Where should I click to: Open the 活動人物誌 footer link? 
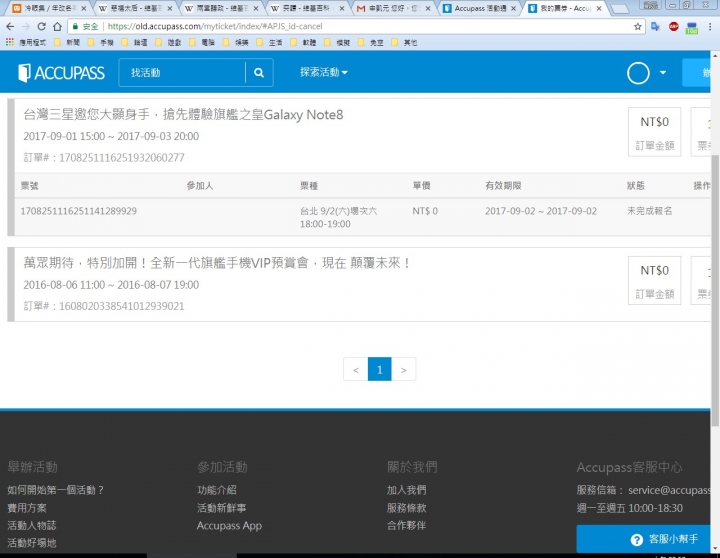(31, 525)
